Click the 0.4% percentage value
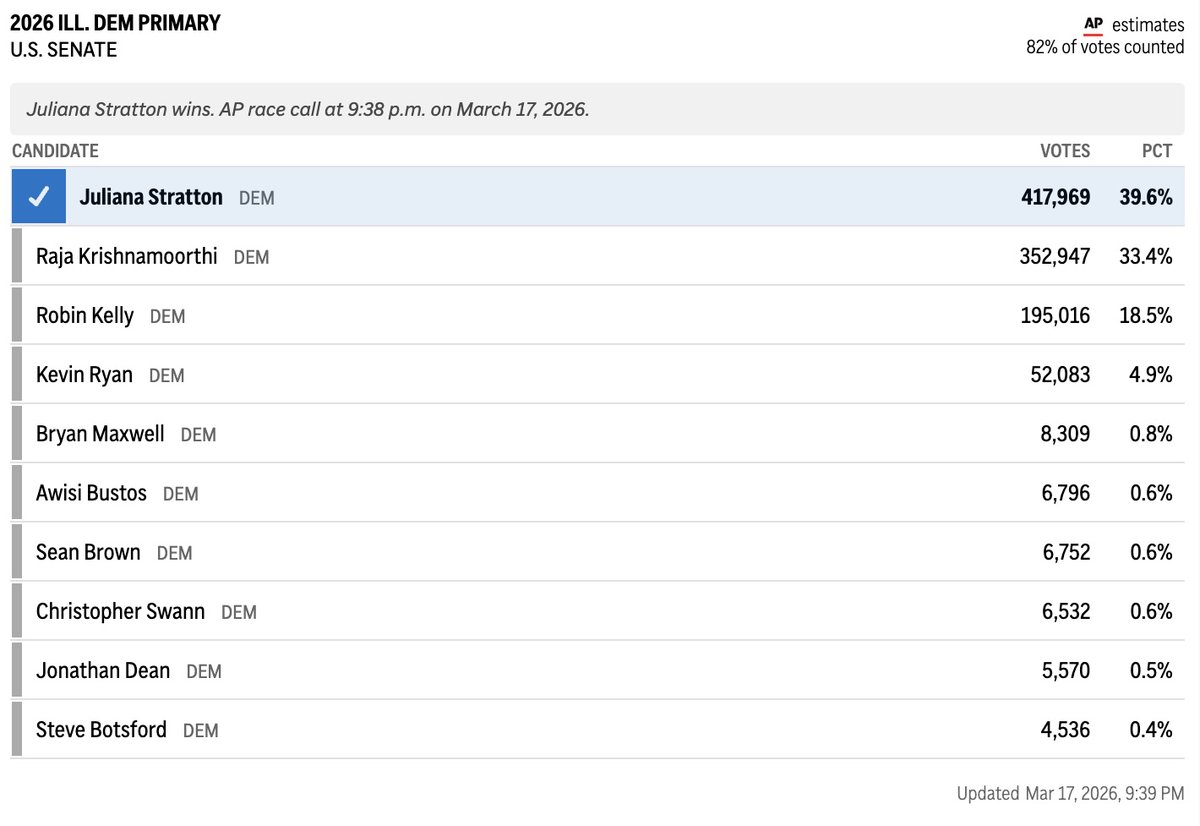 [x=1151, y=729]
